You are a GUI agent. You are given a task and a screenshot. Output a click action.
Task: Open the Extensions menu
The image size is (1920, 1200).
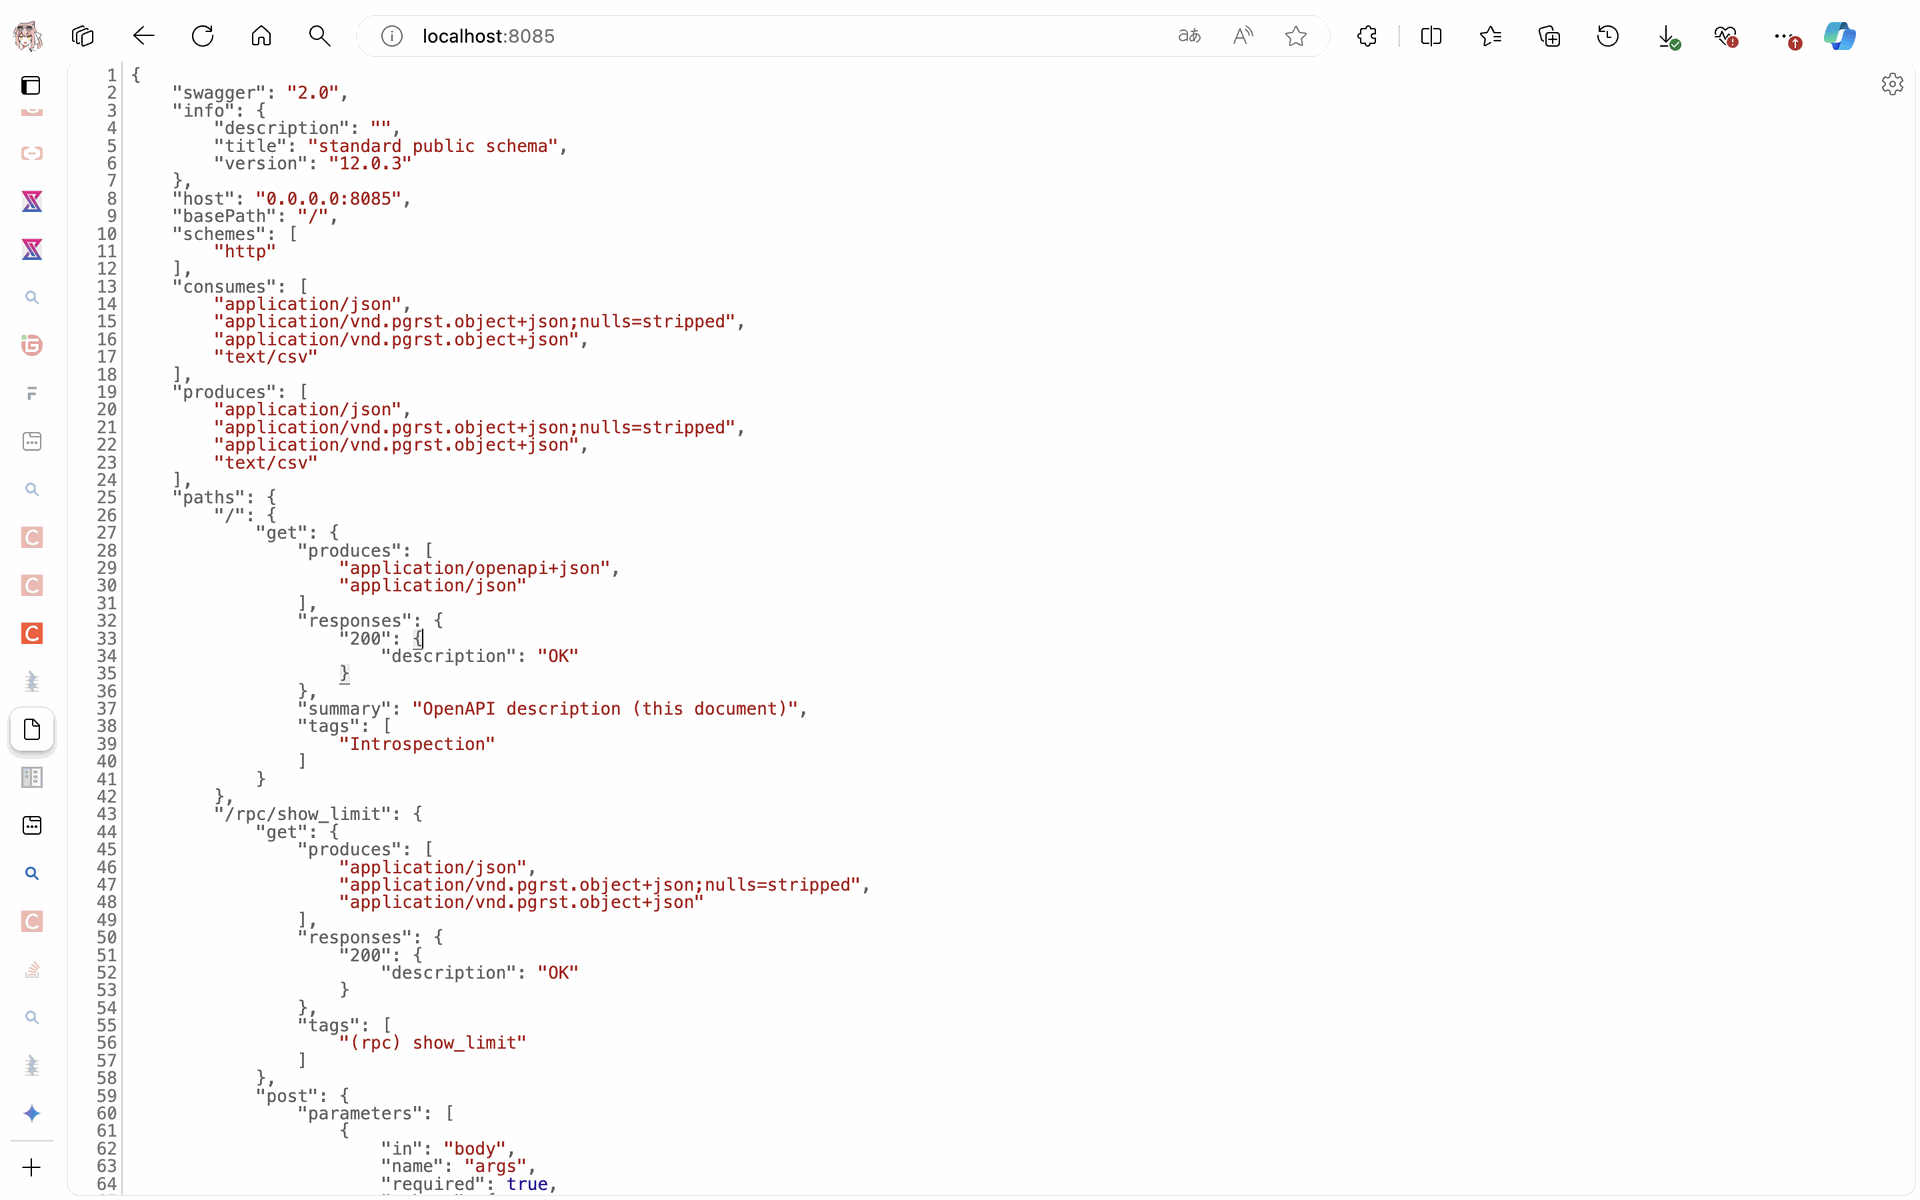(1367, 37)
